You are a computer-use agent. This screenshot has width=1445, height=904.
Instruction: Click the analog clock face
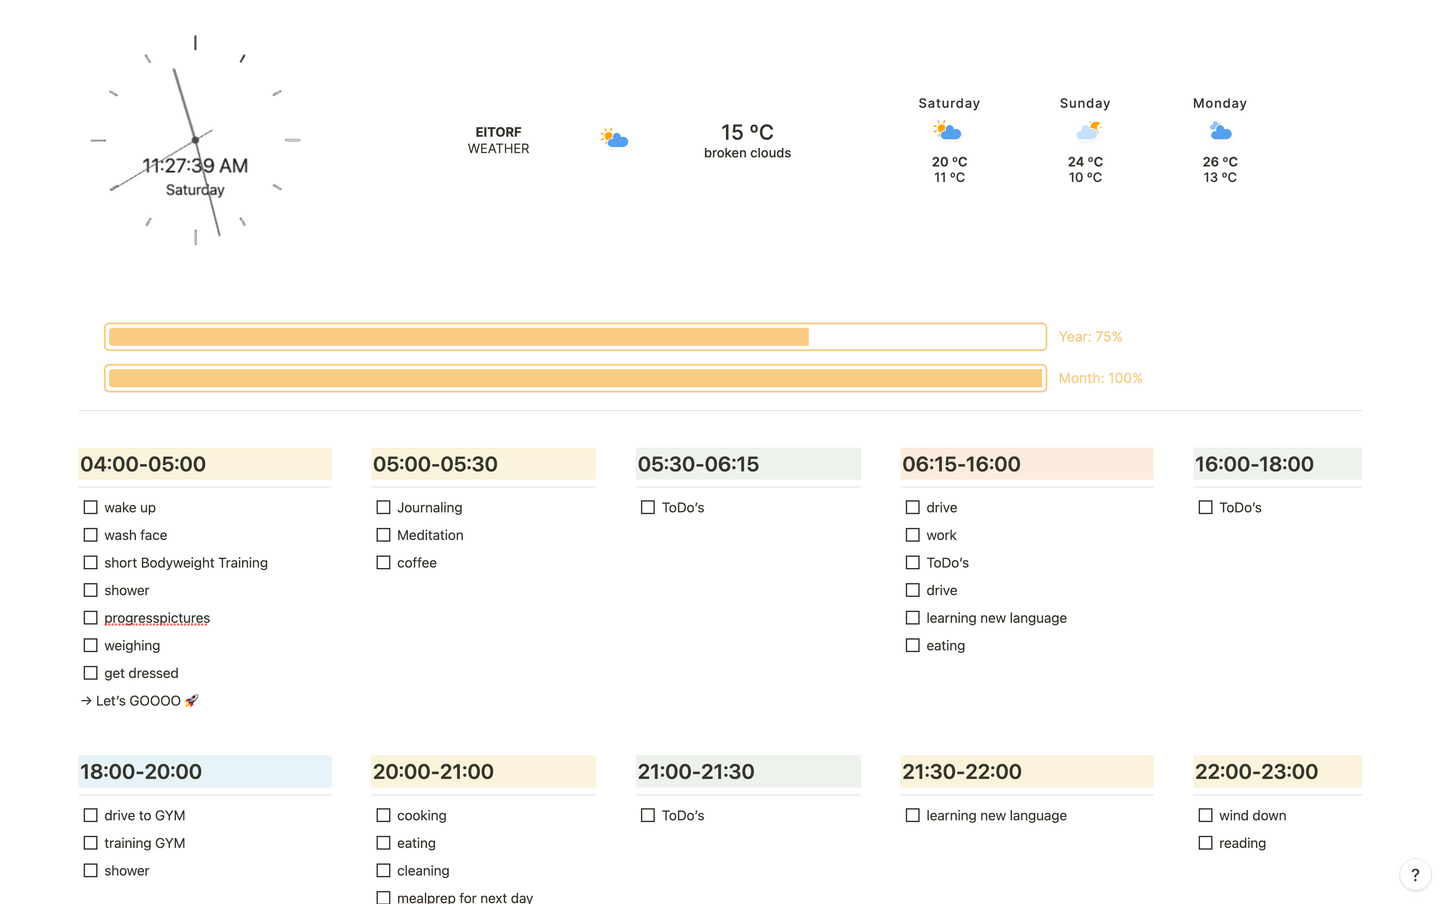[195, 140]
